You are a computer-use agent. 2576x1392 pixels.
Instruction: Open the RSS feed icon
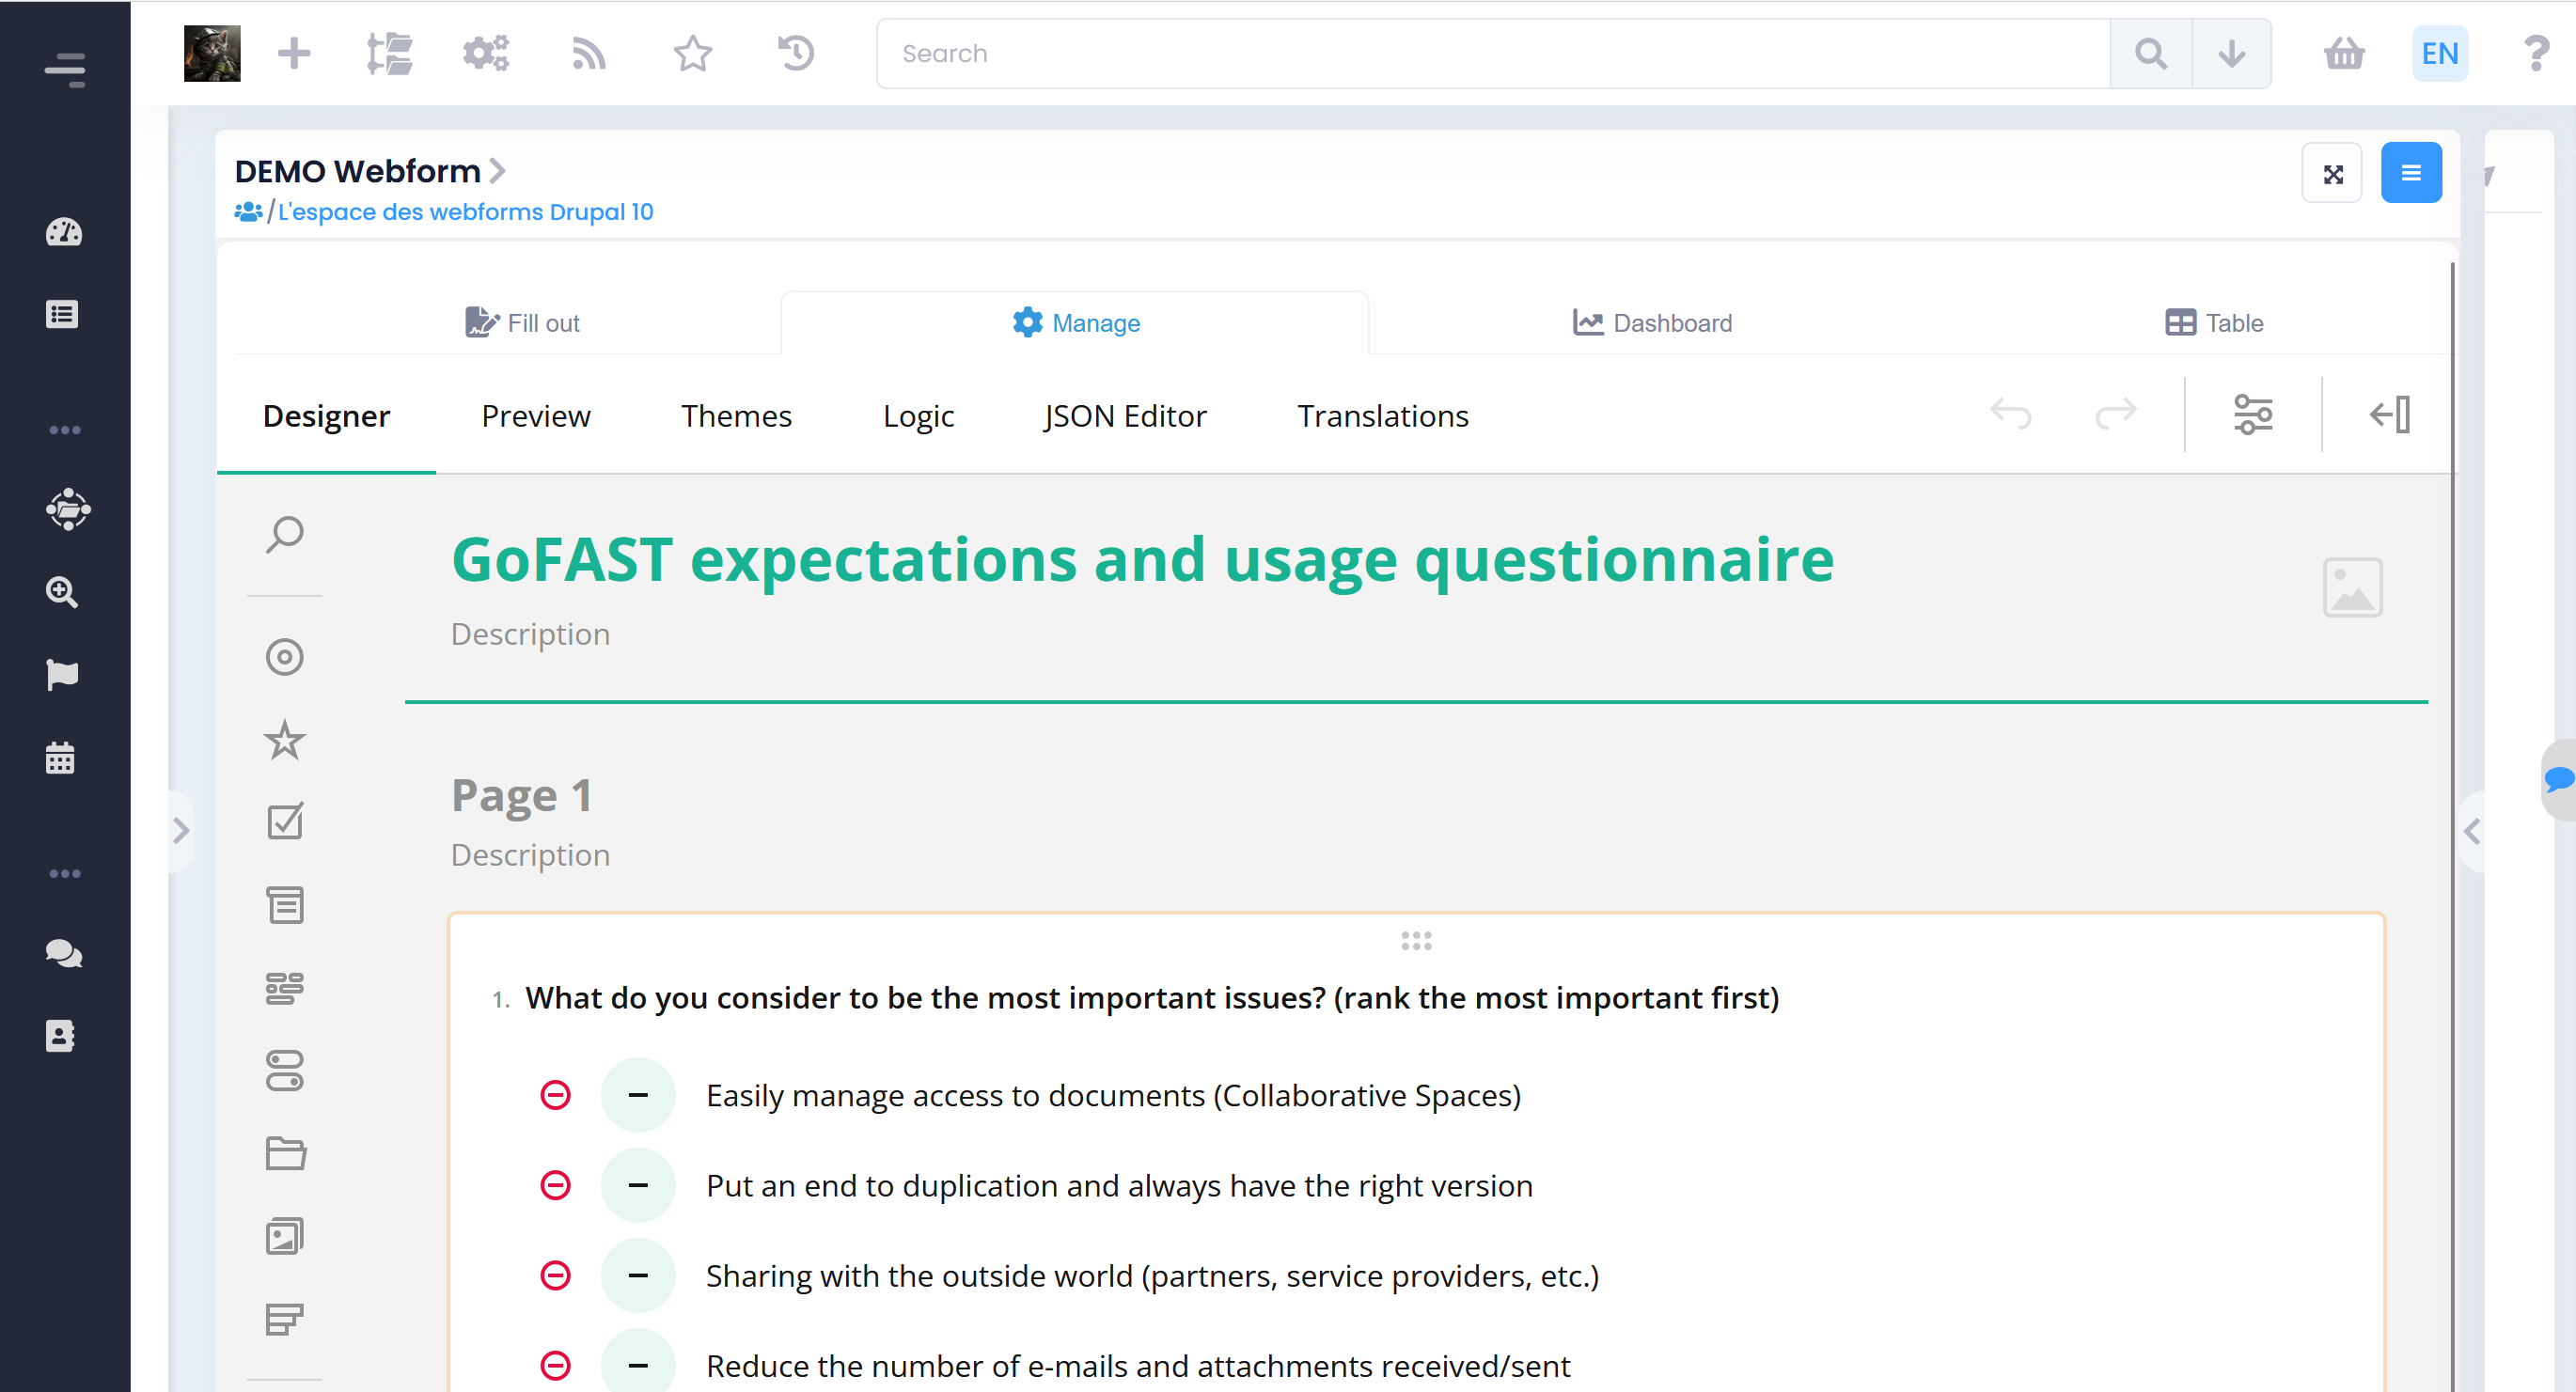coord(589,53)
